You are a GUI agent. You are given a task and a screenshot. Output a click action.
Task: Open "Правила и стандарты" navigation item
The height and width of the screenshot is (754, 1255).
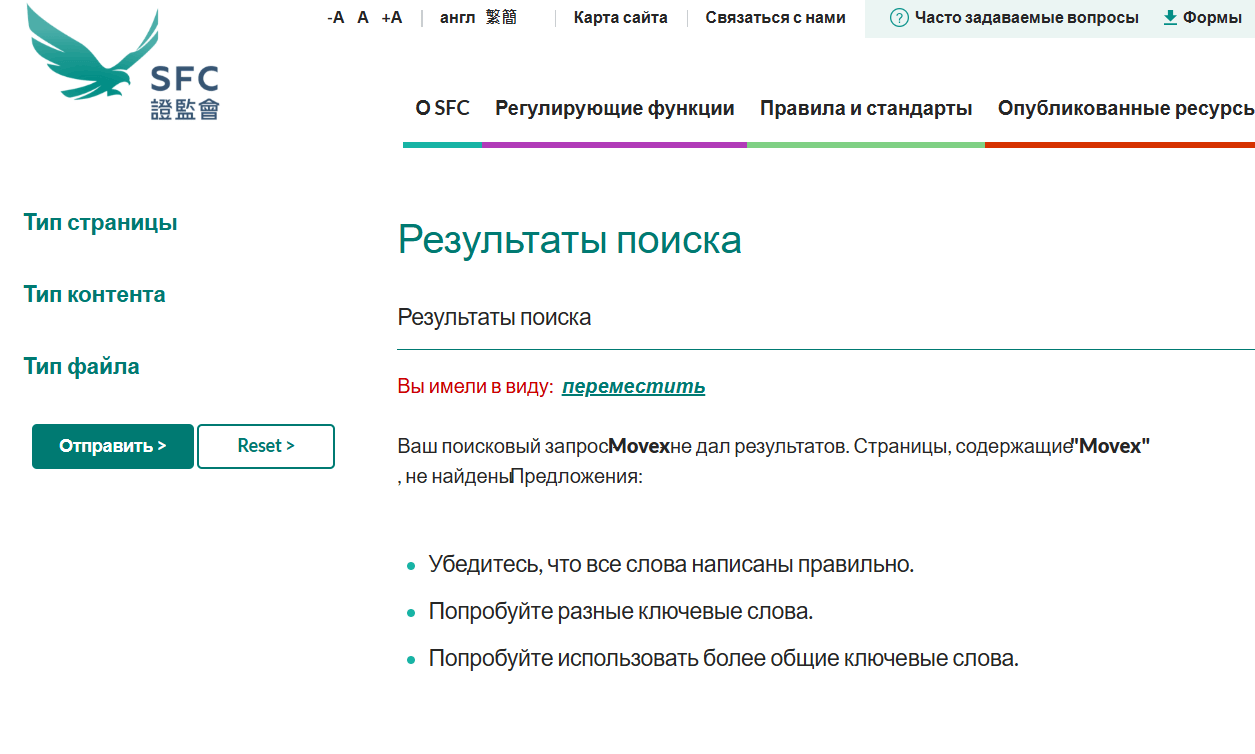pyautogui.click(x=866, y=108)
